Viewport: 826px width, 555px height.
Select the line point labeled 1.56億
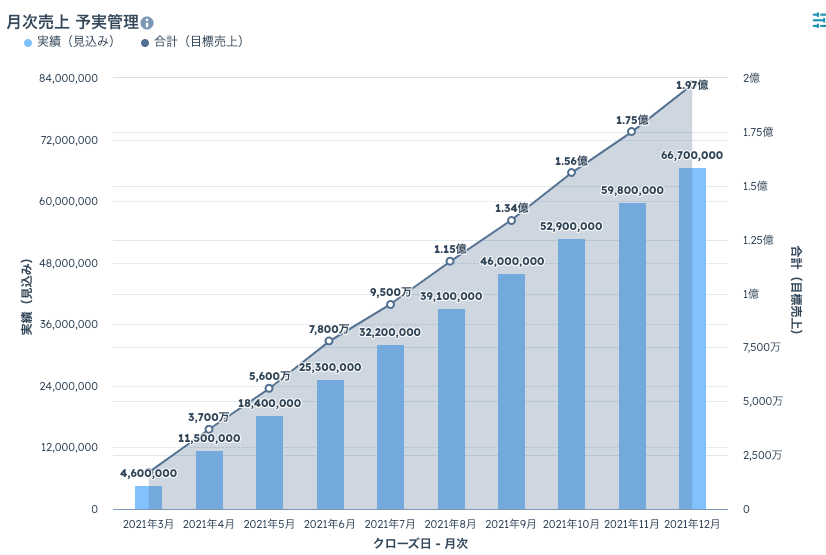[572, 172]
